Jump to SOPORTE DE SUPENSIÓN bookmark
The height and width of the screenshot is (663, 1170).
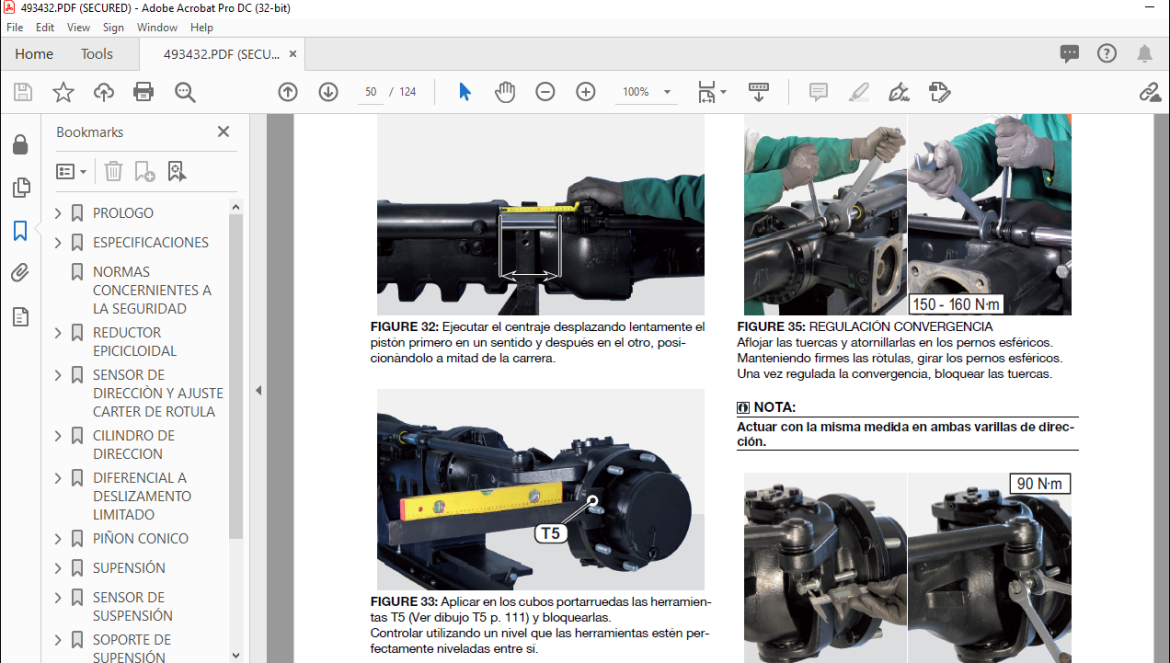(131, 647)
